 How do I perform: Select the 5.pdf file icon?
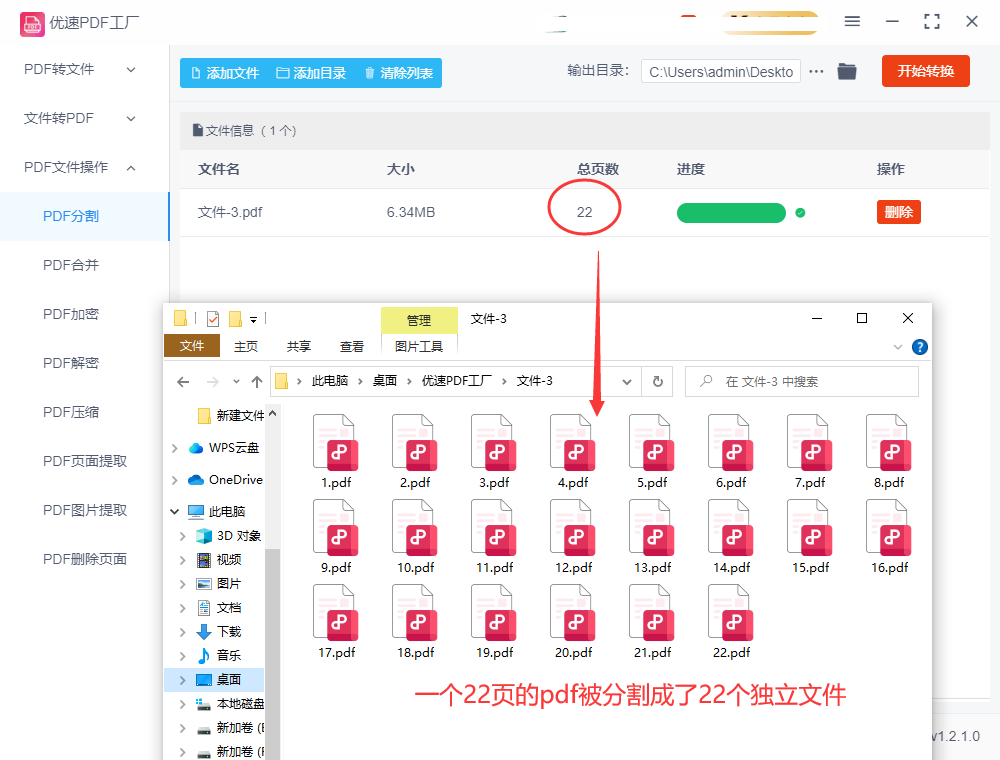click(652, 442)
